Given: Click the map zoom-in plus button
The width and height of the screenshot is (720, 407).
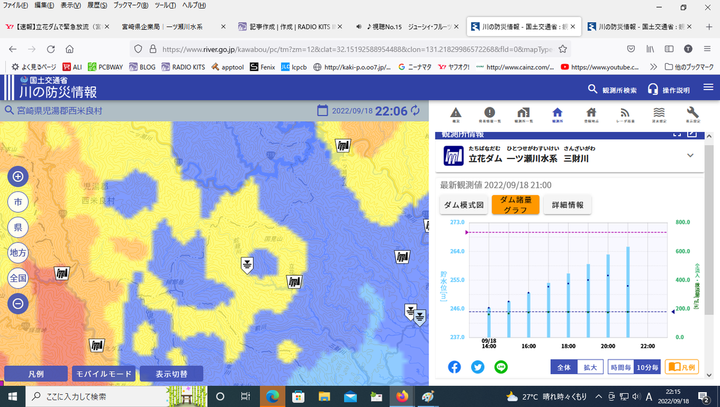Looking at the screenshot, I should [18, 177].
